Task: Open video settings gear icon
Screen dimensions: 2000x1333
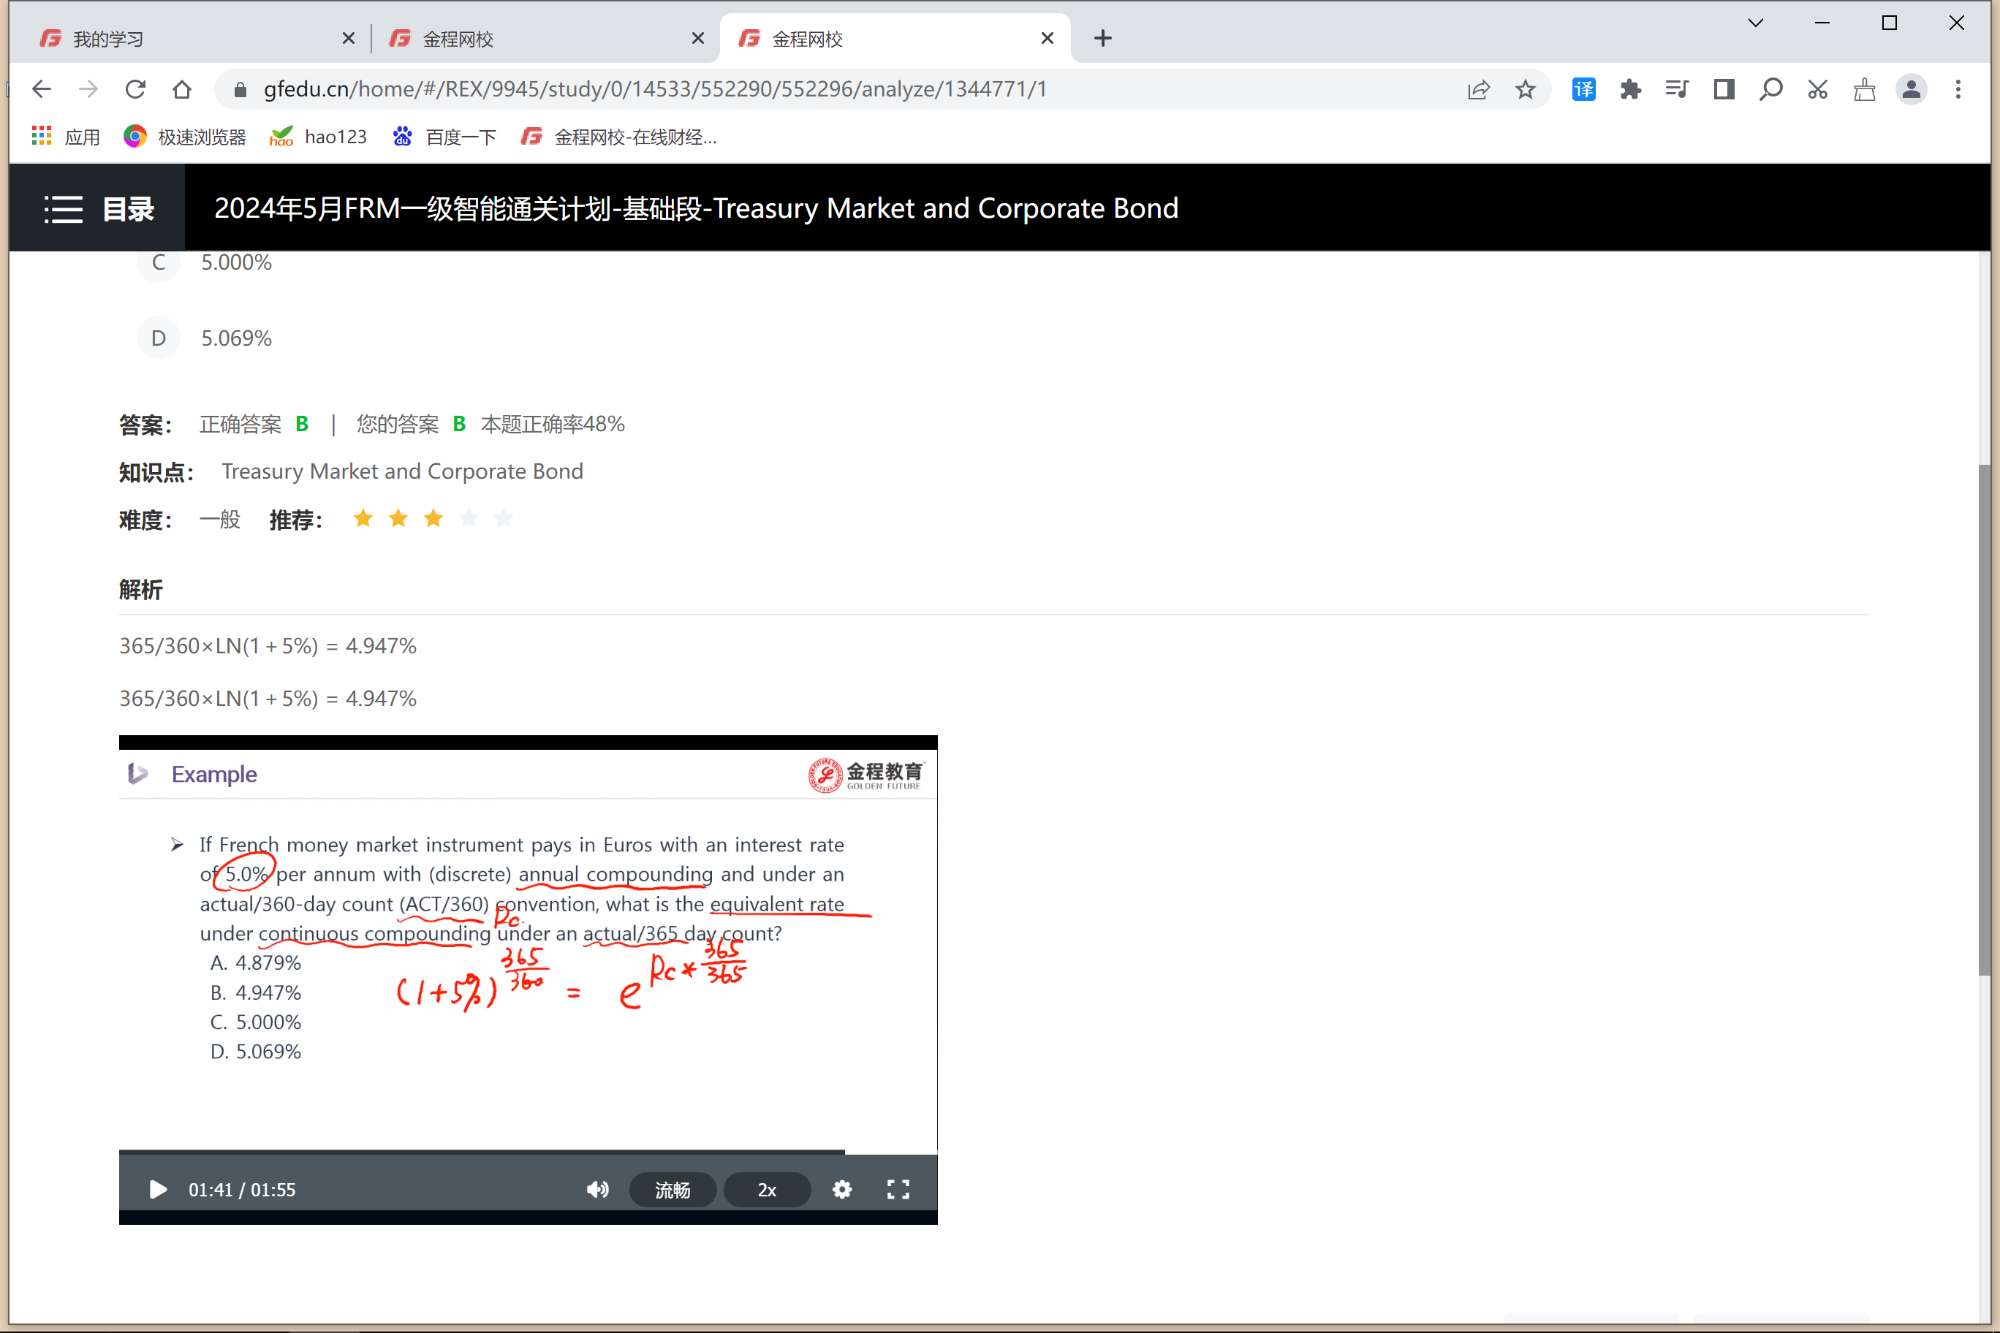Action: pyautogui.click(x=842, y=1189)
